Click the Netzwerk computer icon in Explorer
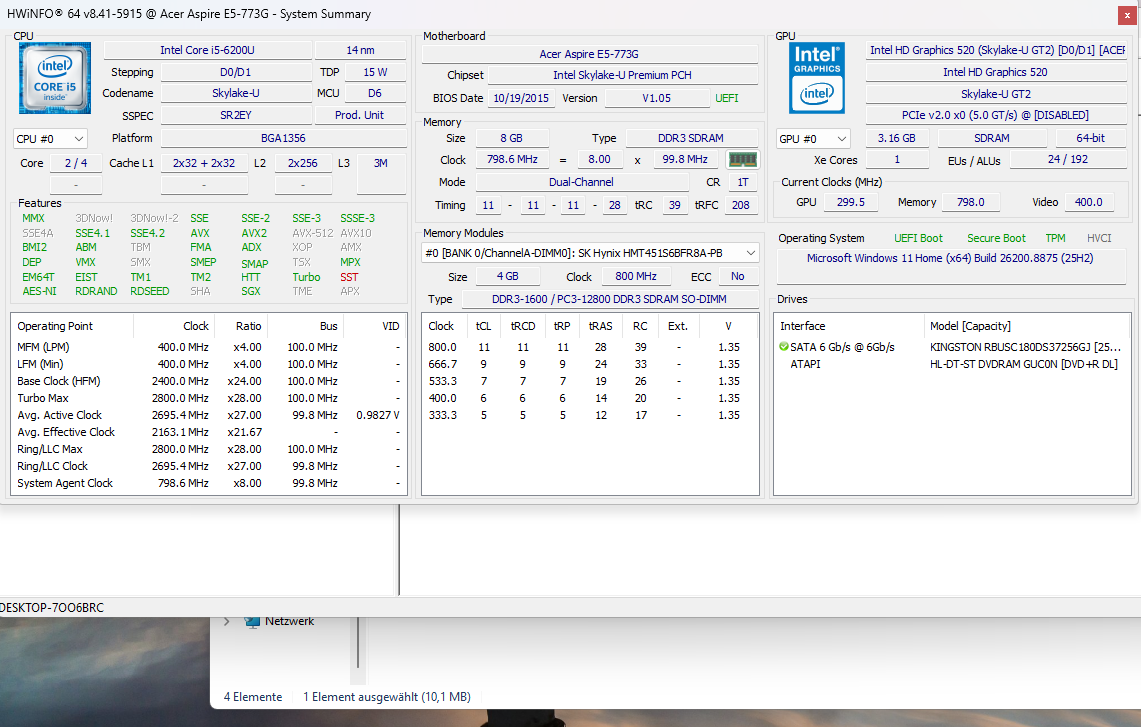 [252, 621]
